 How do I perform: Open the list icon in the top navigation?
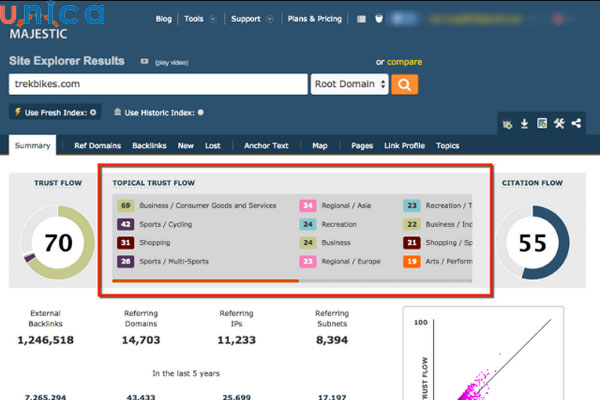[361, 19]
